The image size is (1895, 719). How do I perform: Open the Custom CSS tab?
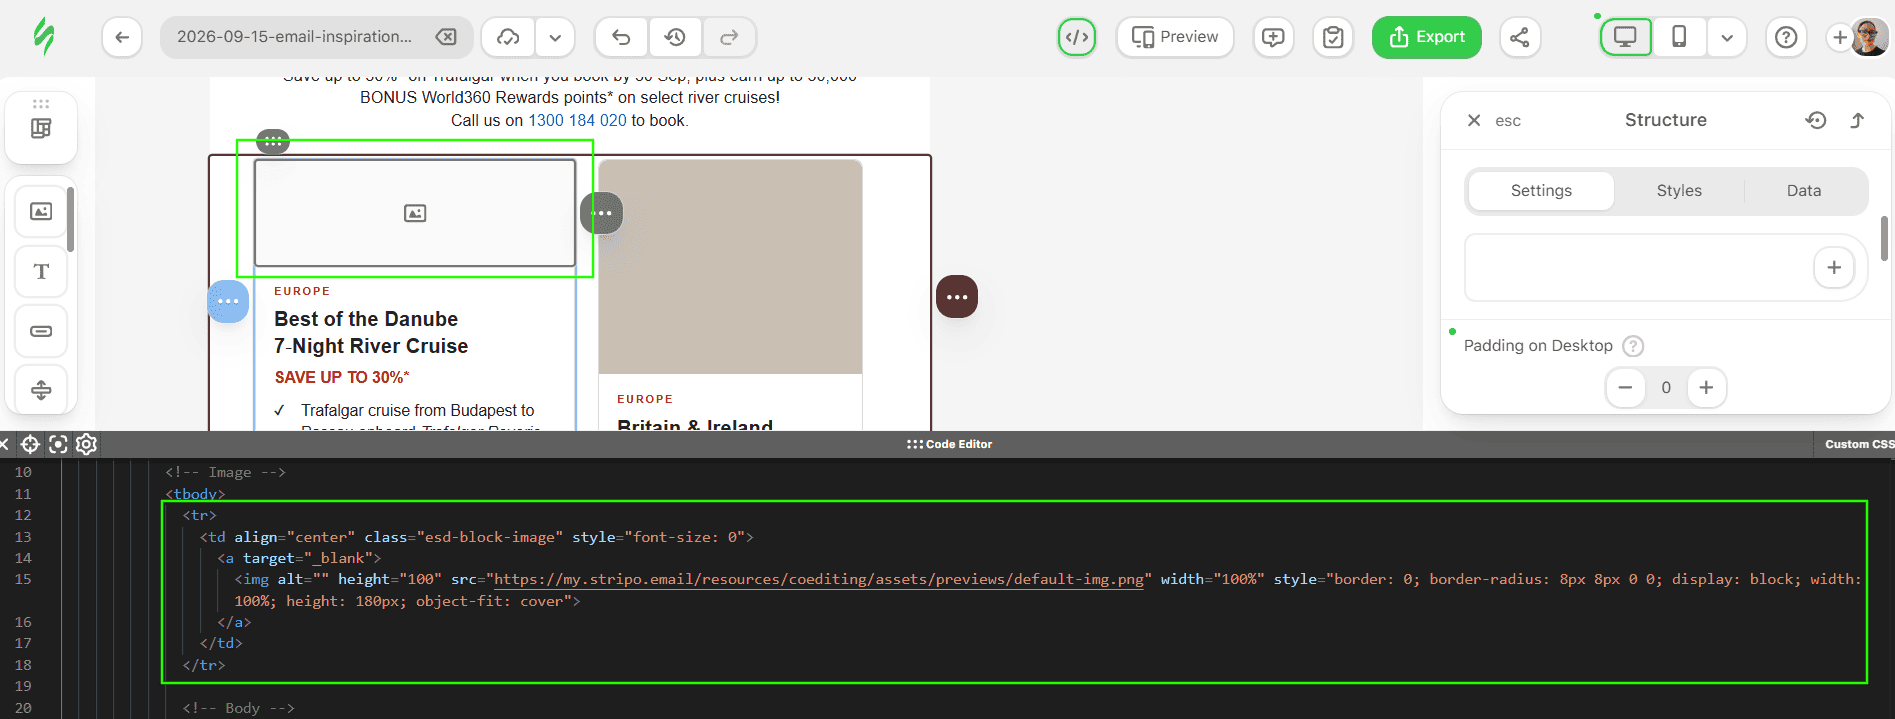1858,444
